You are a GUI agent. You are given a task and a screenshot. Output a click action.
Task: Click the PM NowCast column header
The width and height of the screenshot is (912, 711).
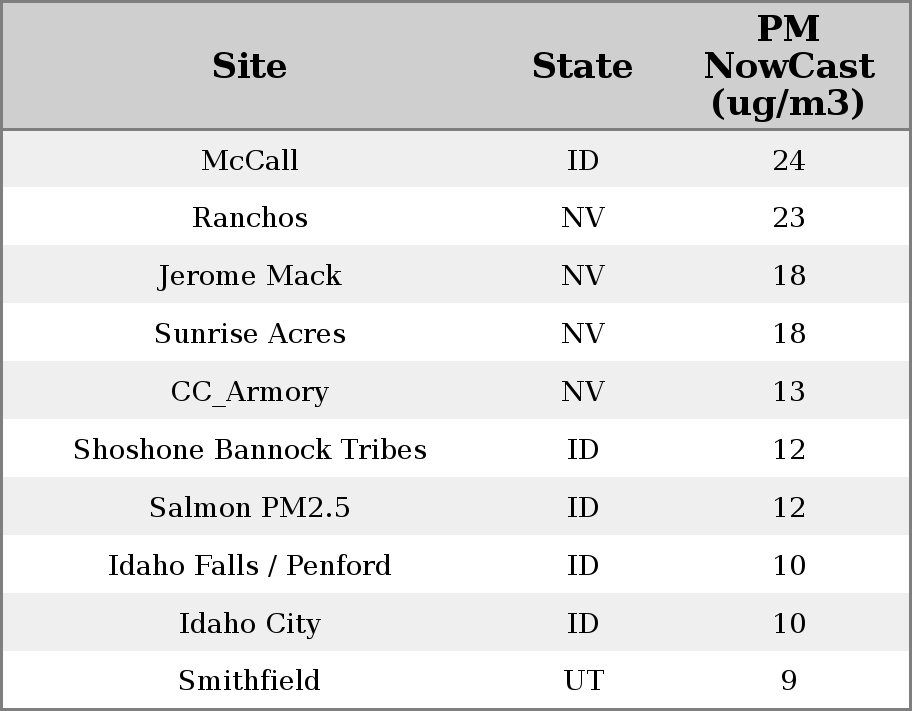coord(788,67)
